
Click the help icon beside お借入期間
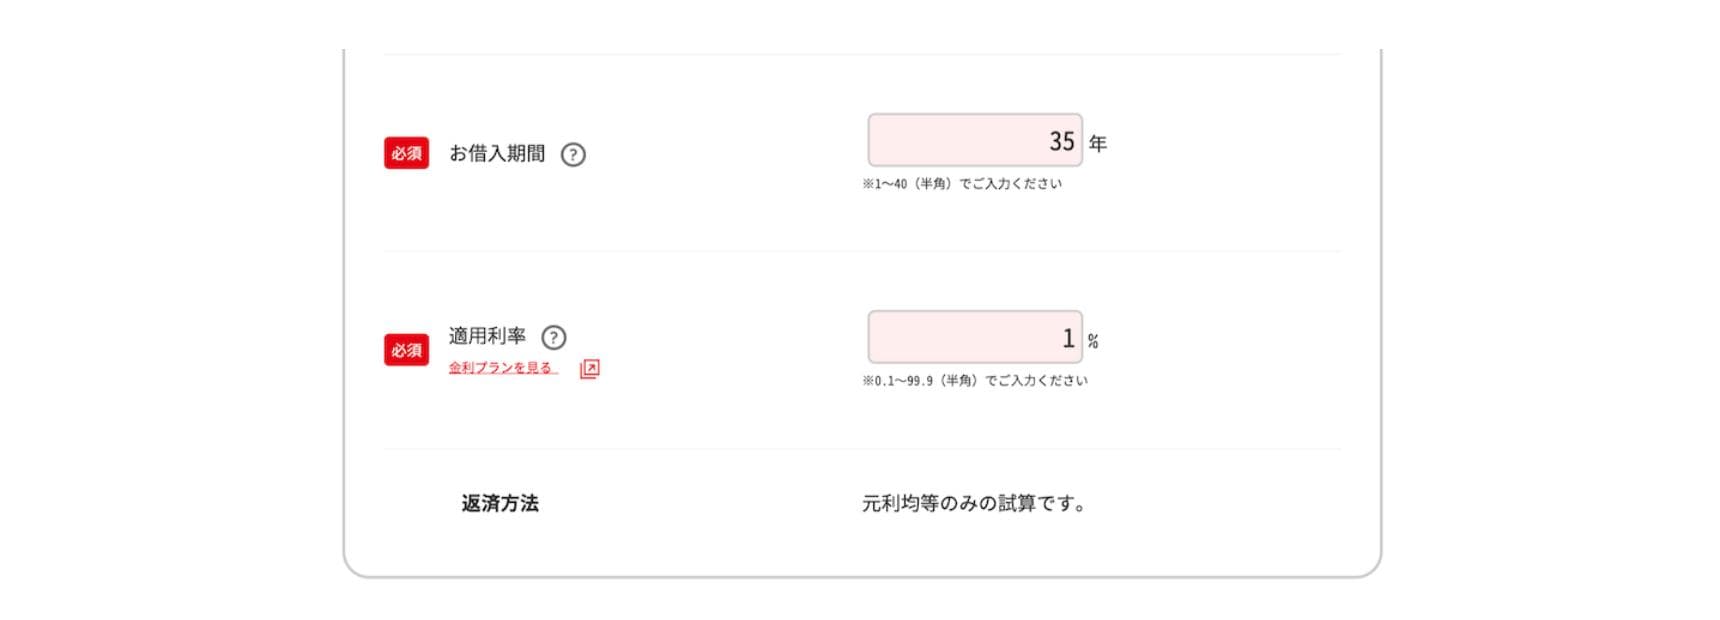(x=573, y=155)
